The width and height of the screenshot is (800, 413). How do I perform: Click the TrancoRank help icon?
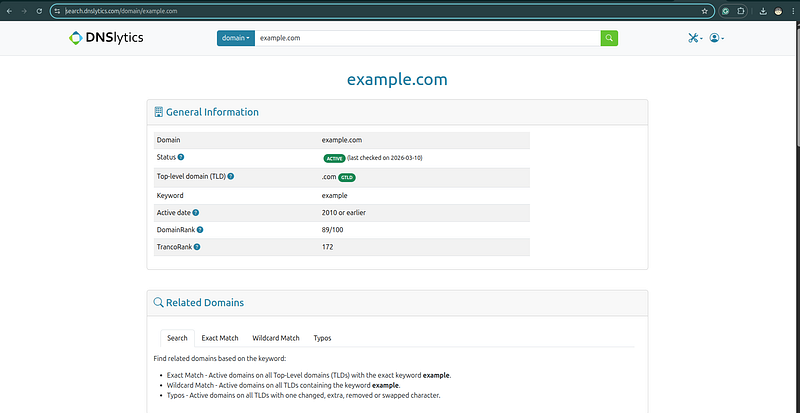(x=197, y=247)
